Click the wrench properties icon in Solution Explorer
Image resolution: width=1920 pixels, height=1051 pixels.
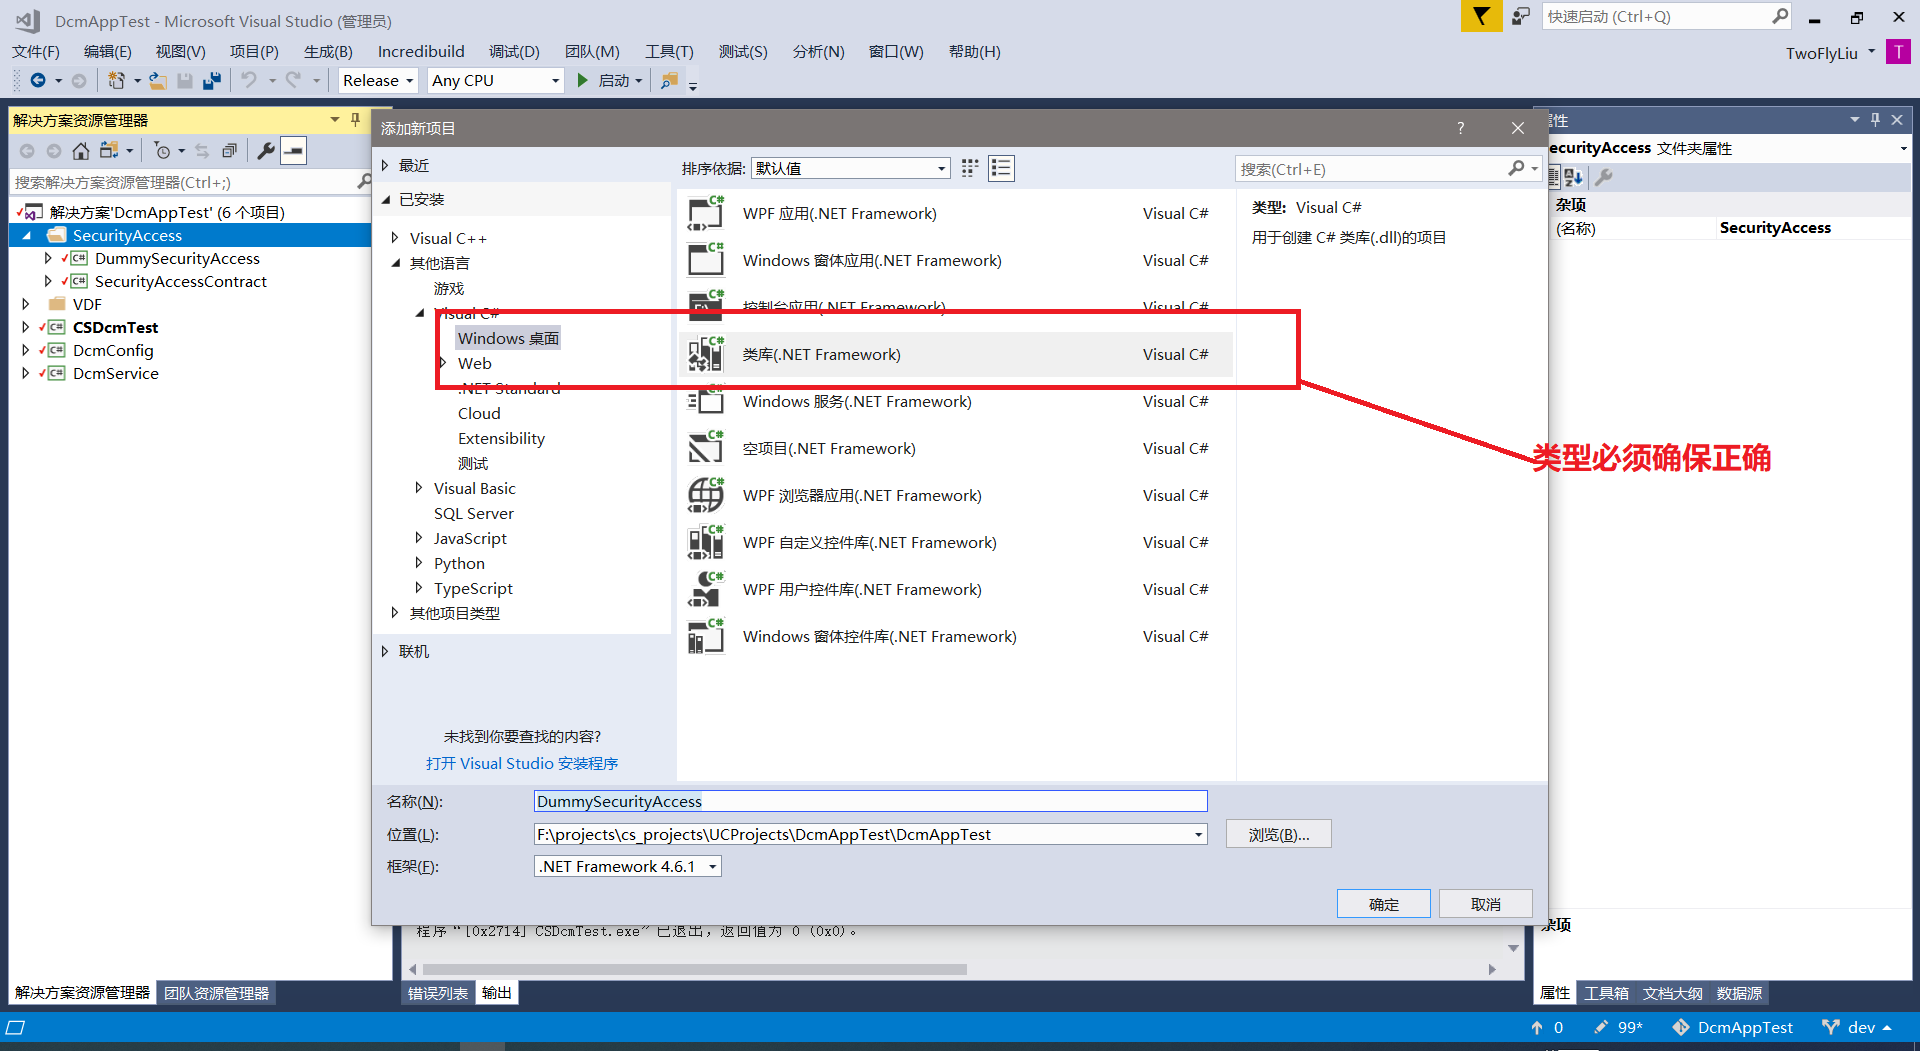(x=266, y=151)
